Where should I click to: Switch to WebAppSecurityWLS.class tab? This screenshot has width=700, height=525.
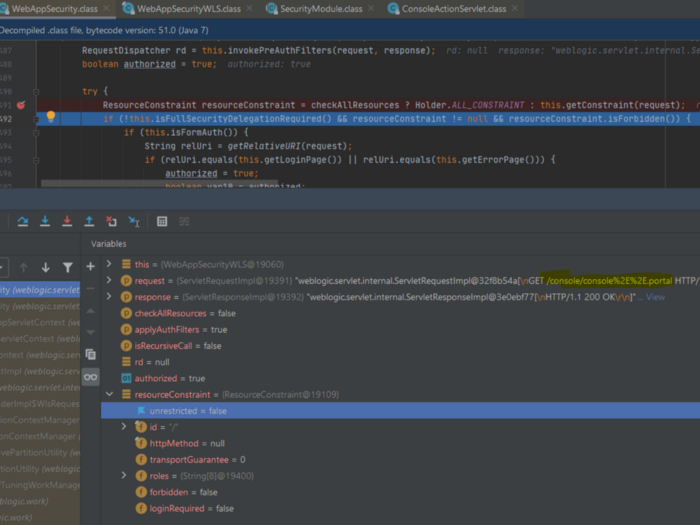point(188,8)
